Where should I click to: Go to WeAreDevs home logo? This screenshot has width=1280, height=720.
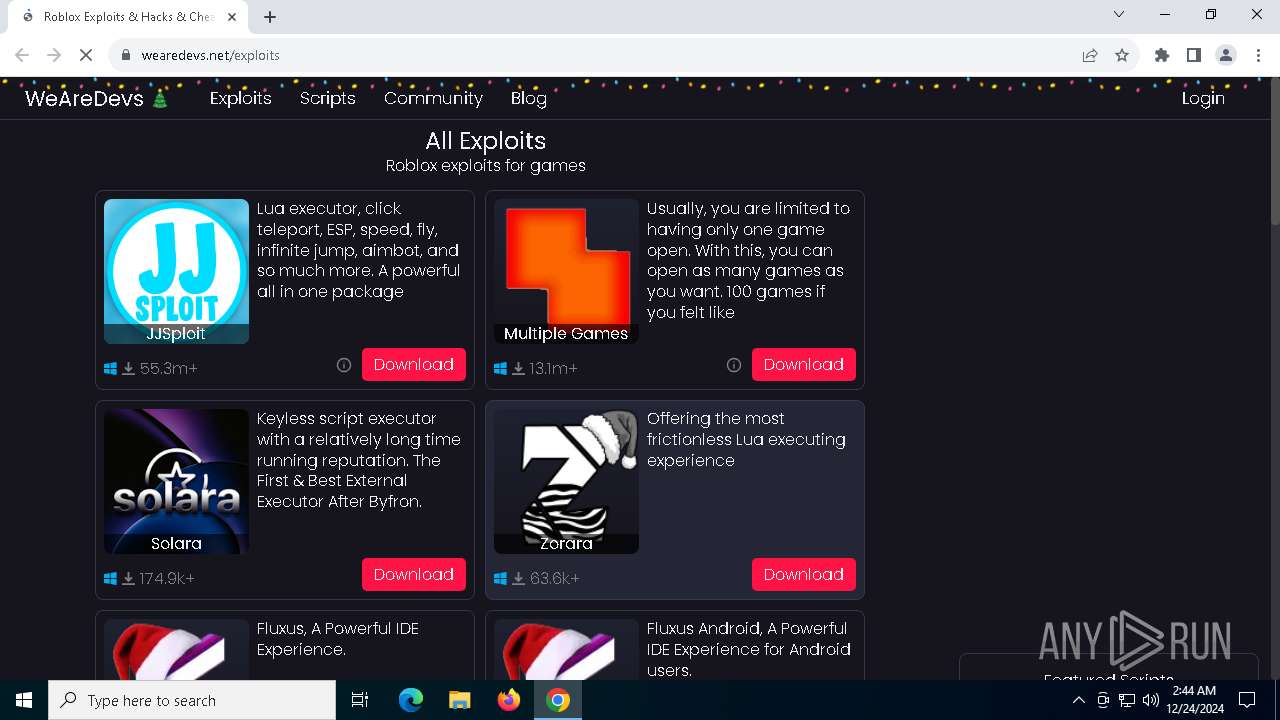pos(96,98)
